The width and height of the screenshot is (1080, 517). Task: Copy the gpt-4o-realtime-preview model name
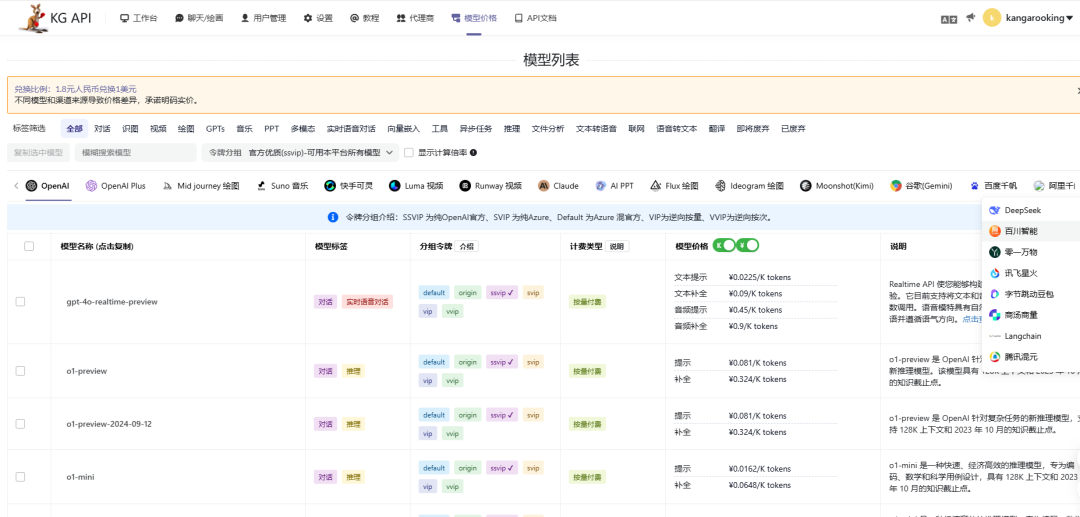click(x=112, y=302)
